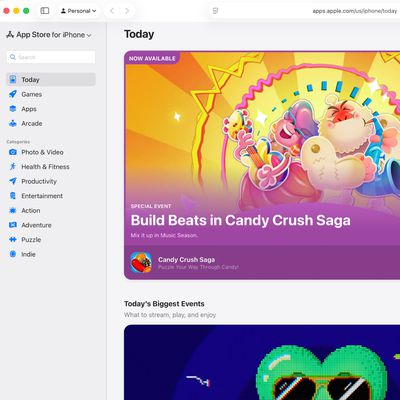Open the Apps section
This screenshot has width=400, height=400.
click(x=51, y=109)
